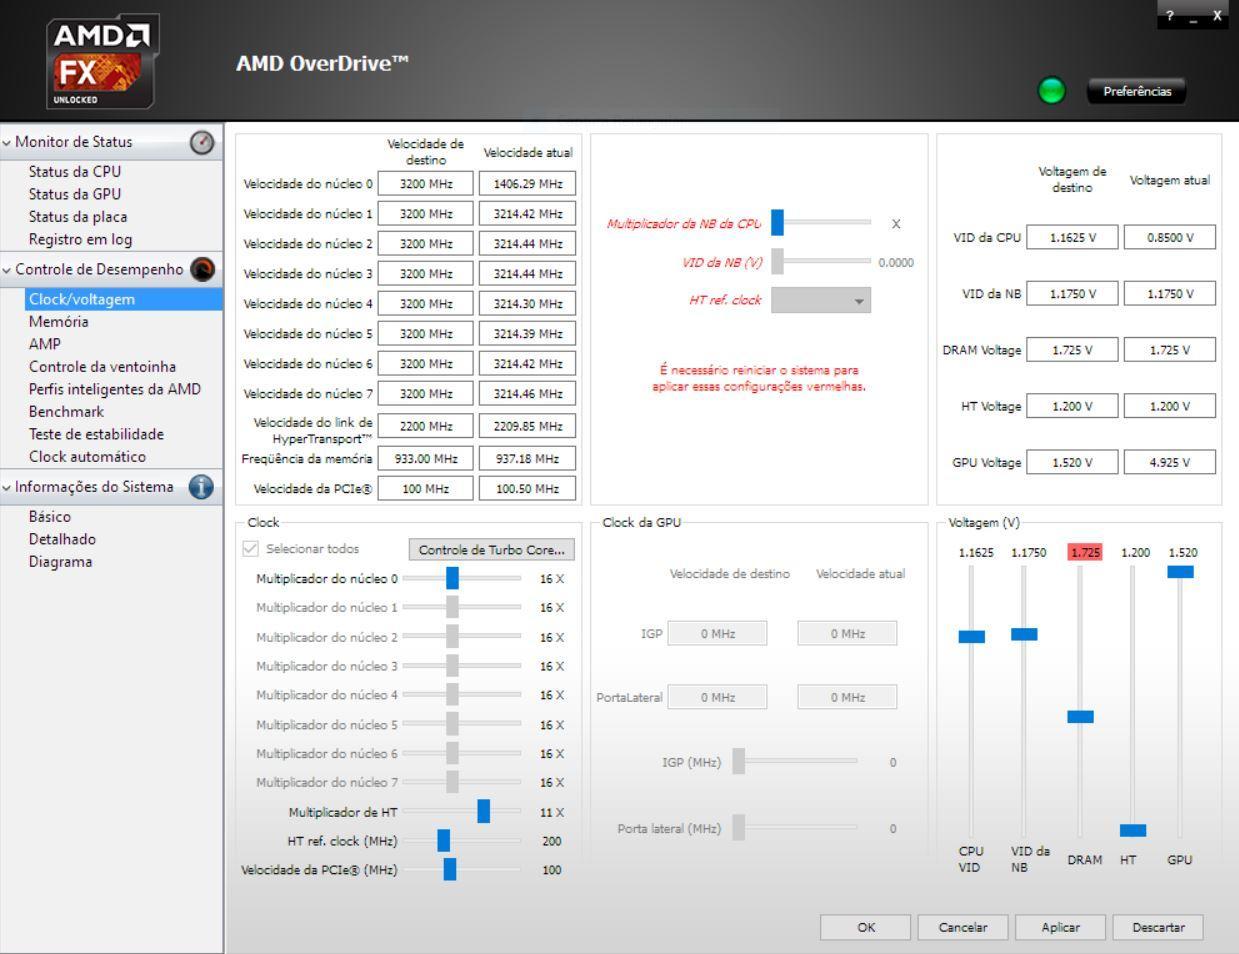
Task: Click HyperTransport current speed 2209.85 MHz
Action: click(527, 426)
